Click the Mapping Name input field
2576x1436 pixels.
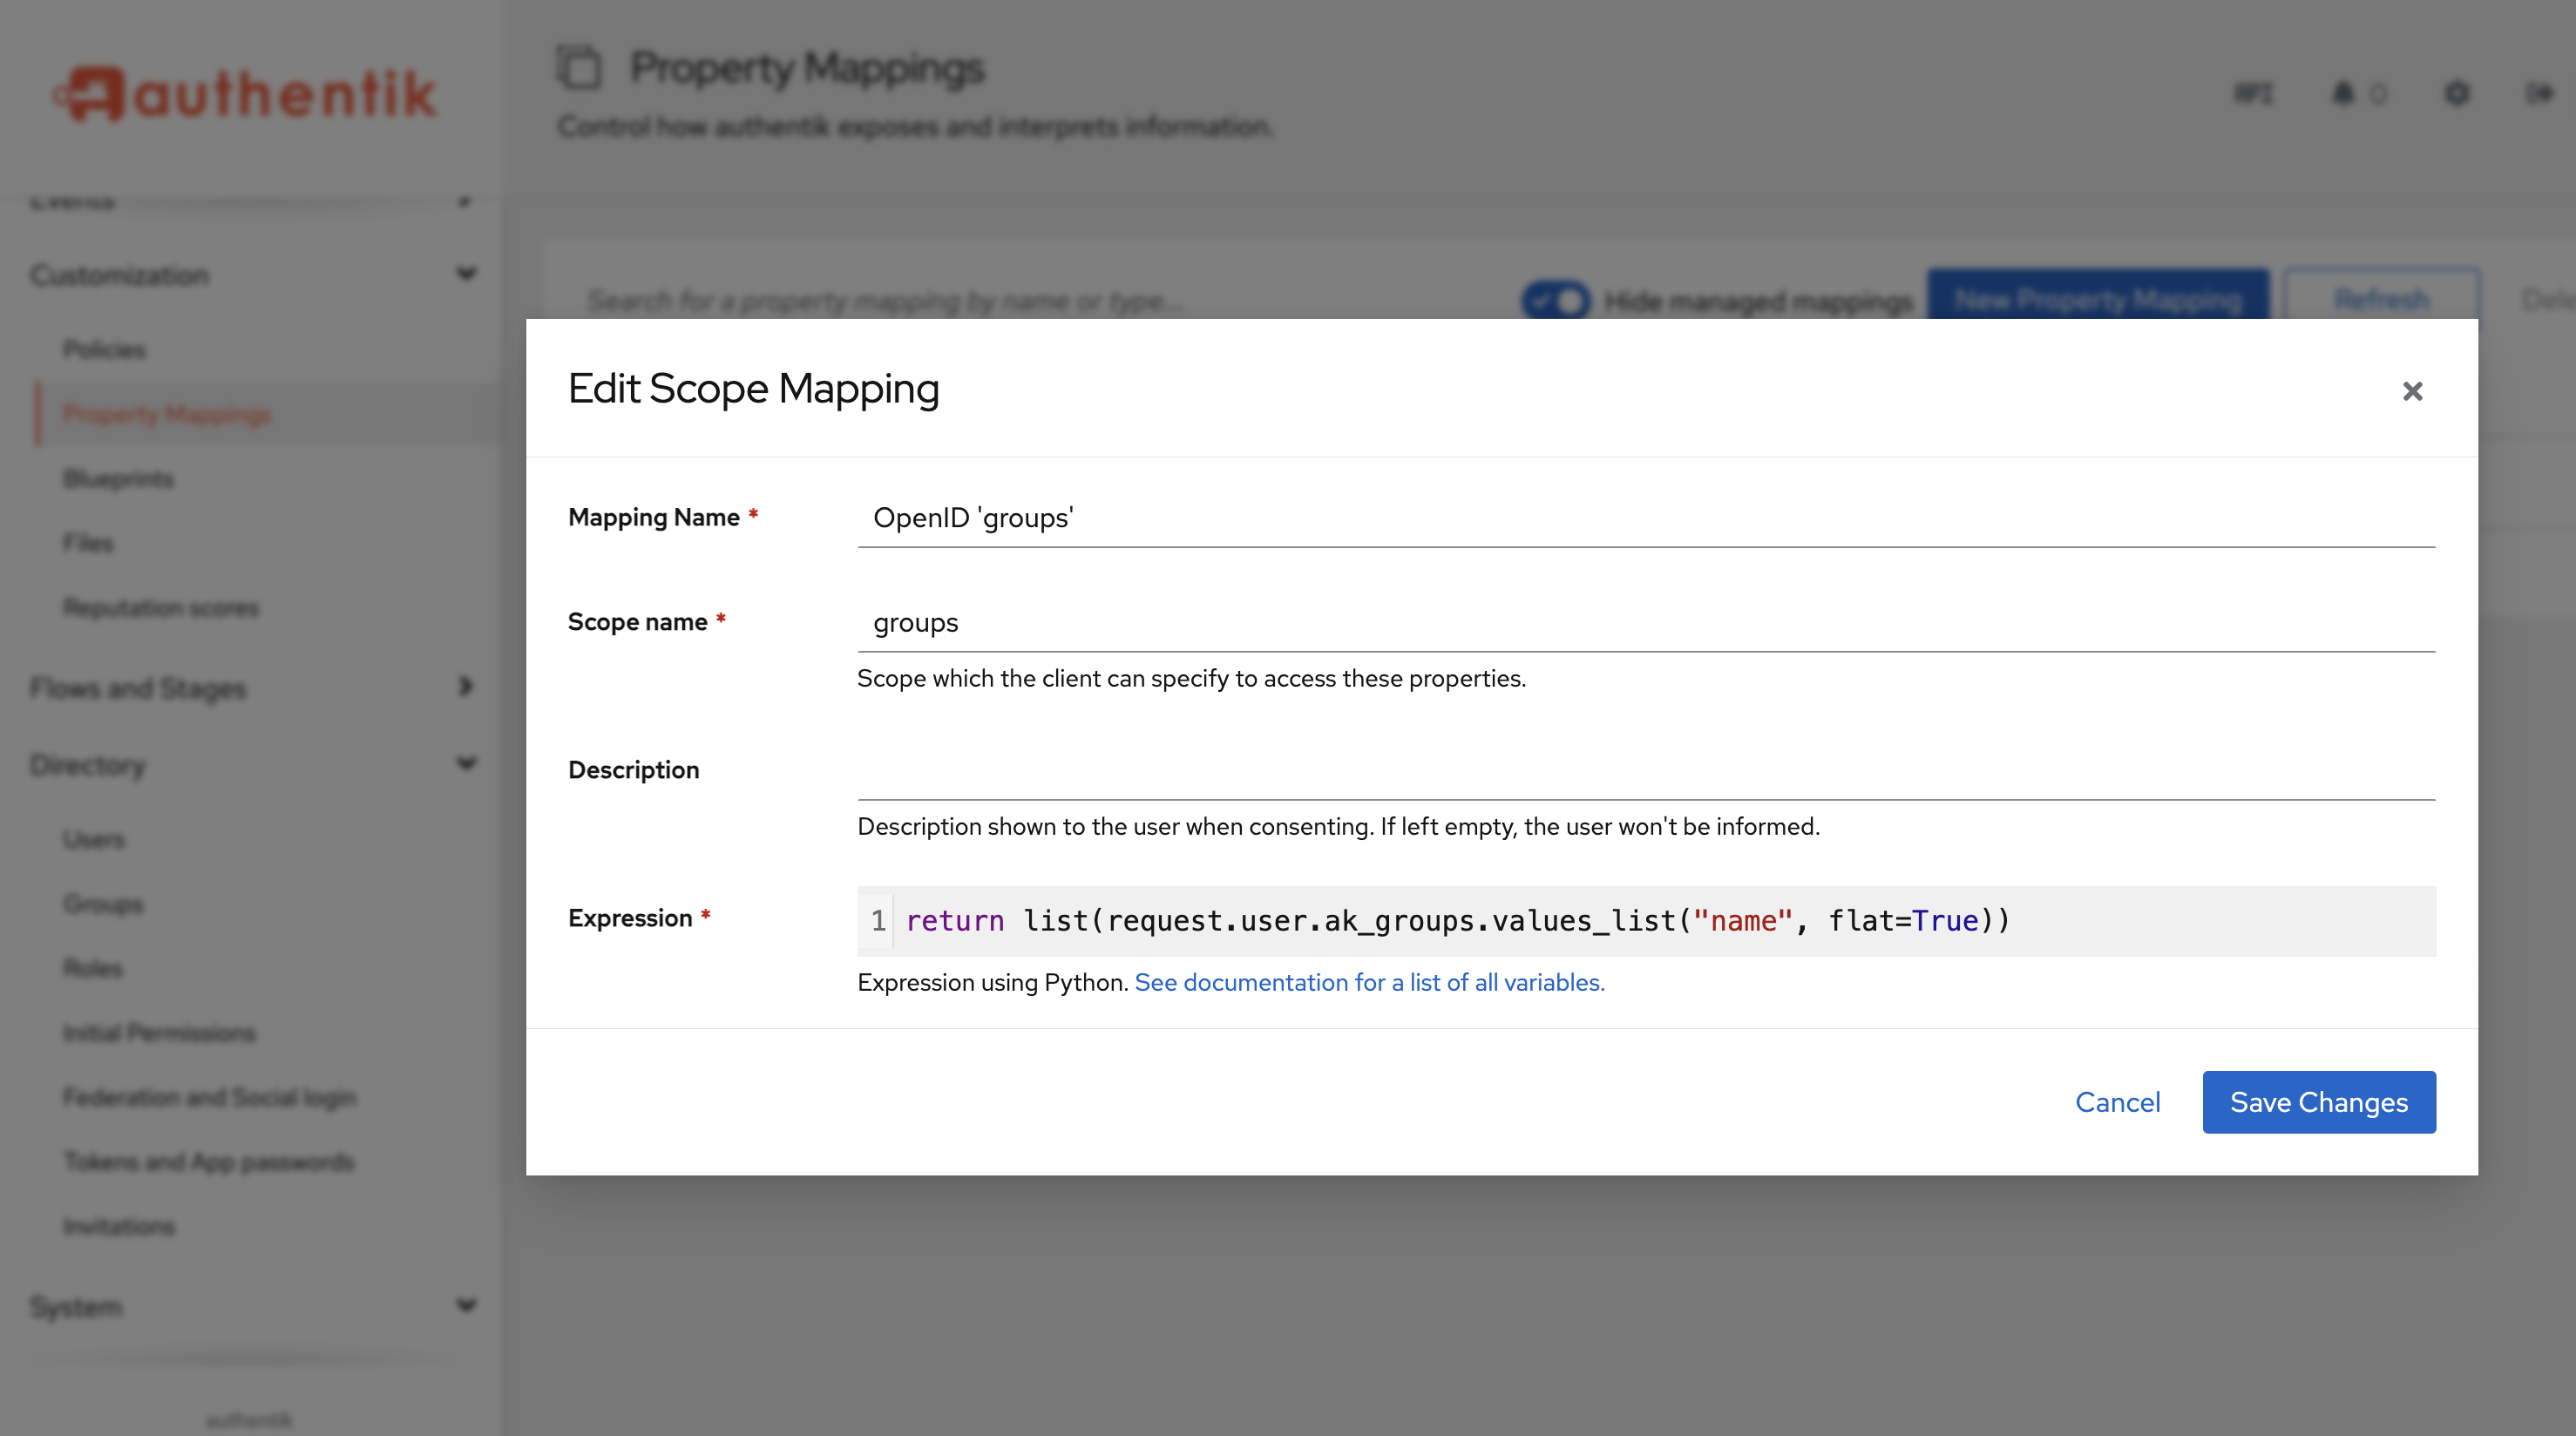point(1646,518)
